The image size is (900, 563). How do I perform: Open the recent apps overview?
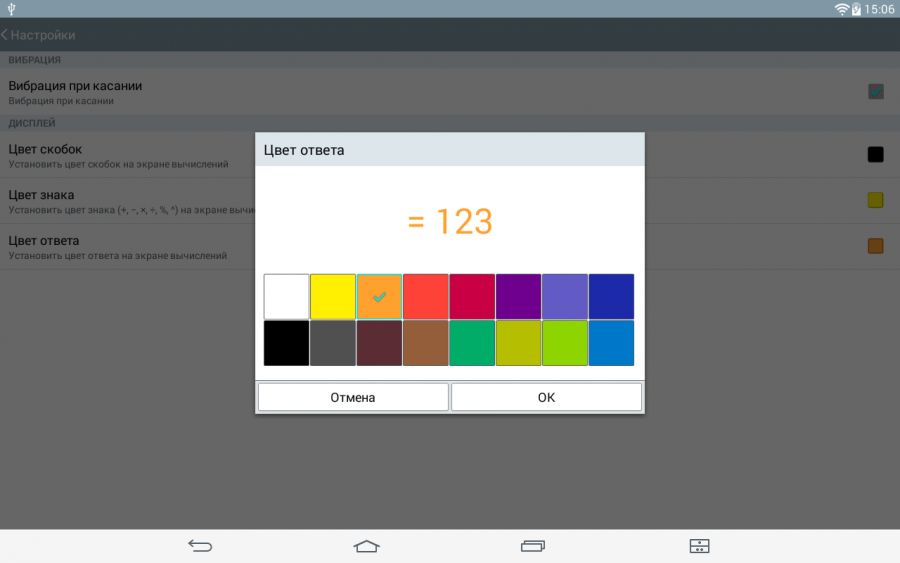pyautogui.click(x=533, y=546)
